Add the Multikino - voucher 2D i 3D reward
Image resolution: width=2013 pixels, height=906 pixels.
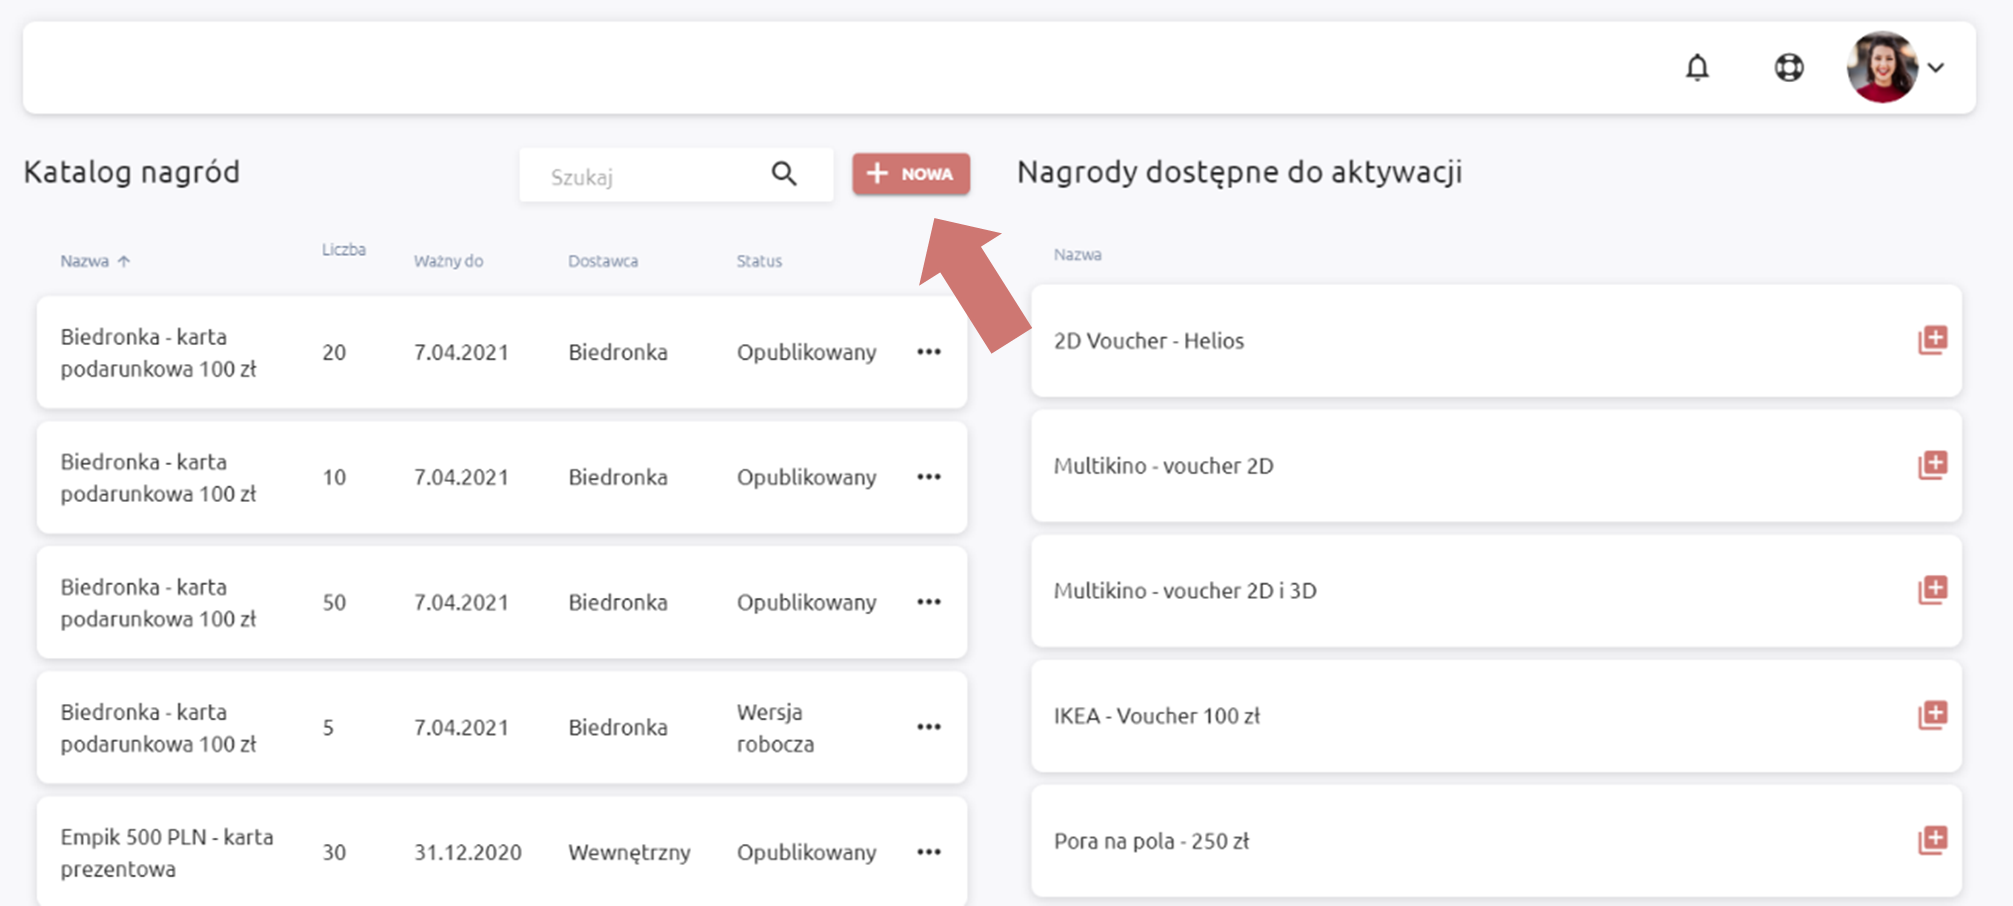point(1932,590)
